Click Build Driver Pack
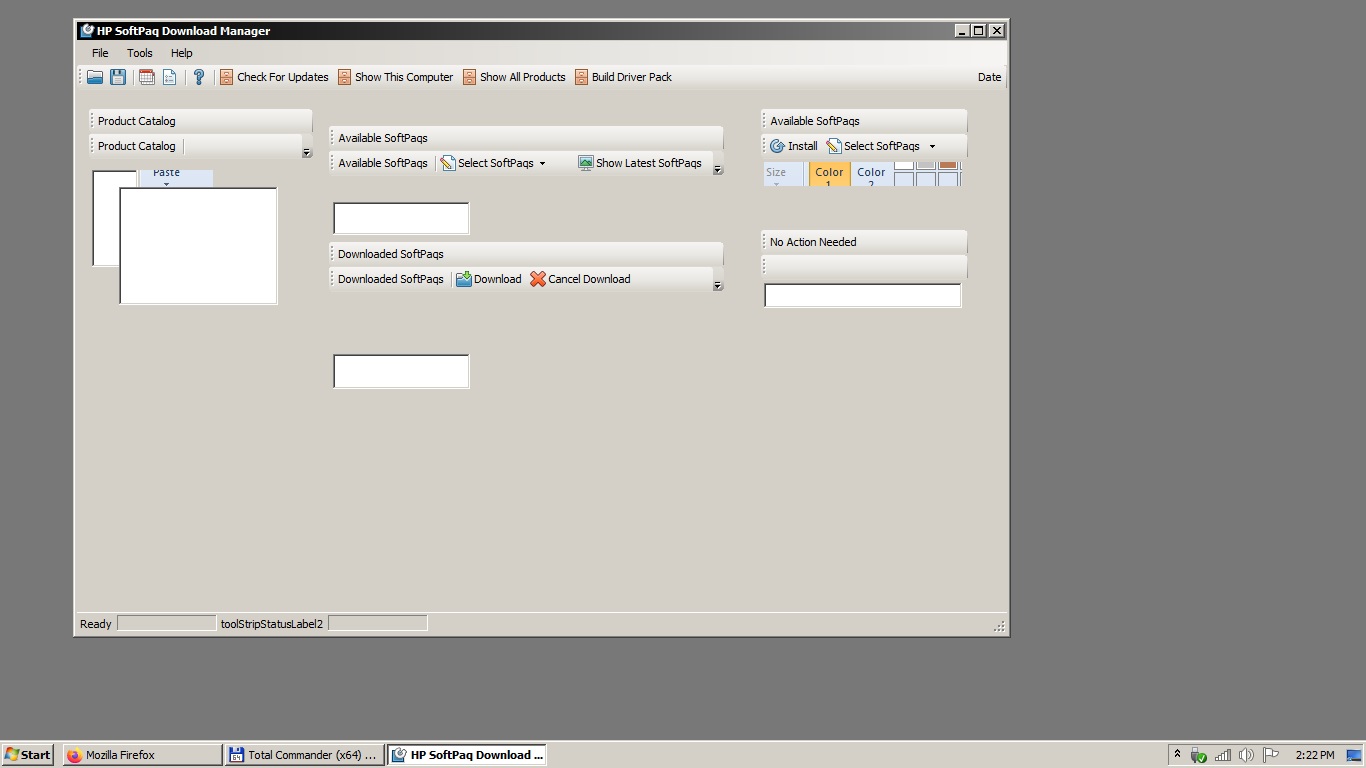 [x=631, y=77]
